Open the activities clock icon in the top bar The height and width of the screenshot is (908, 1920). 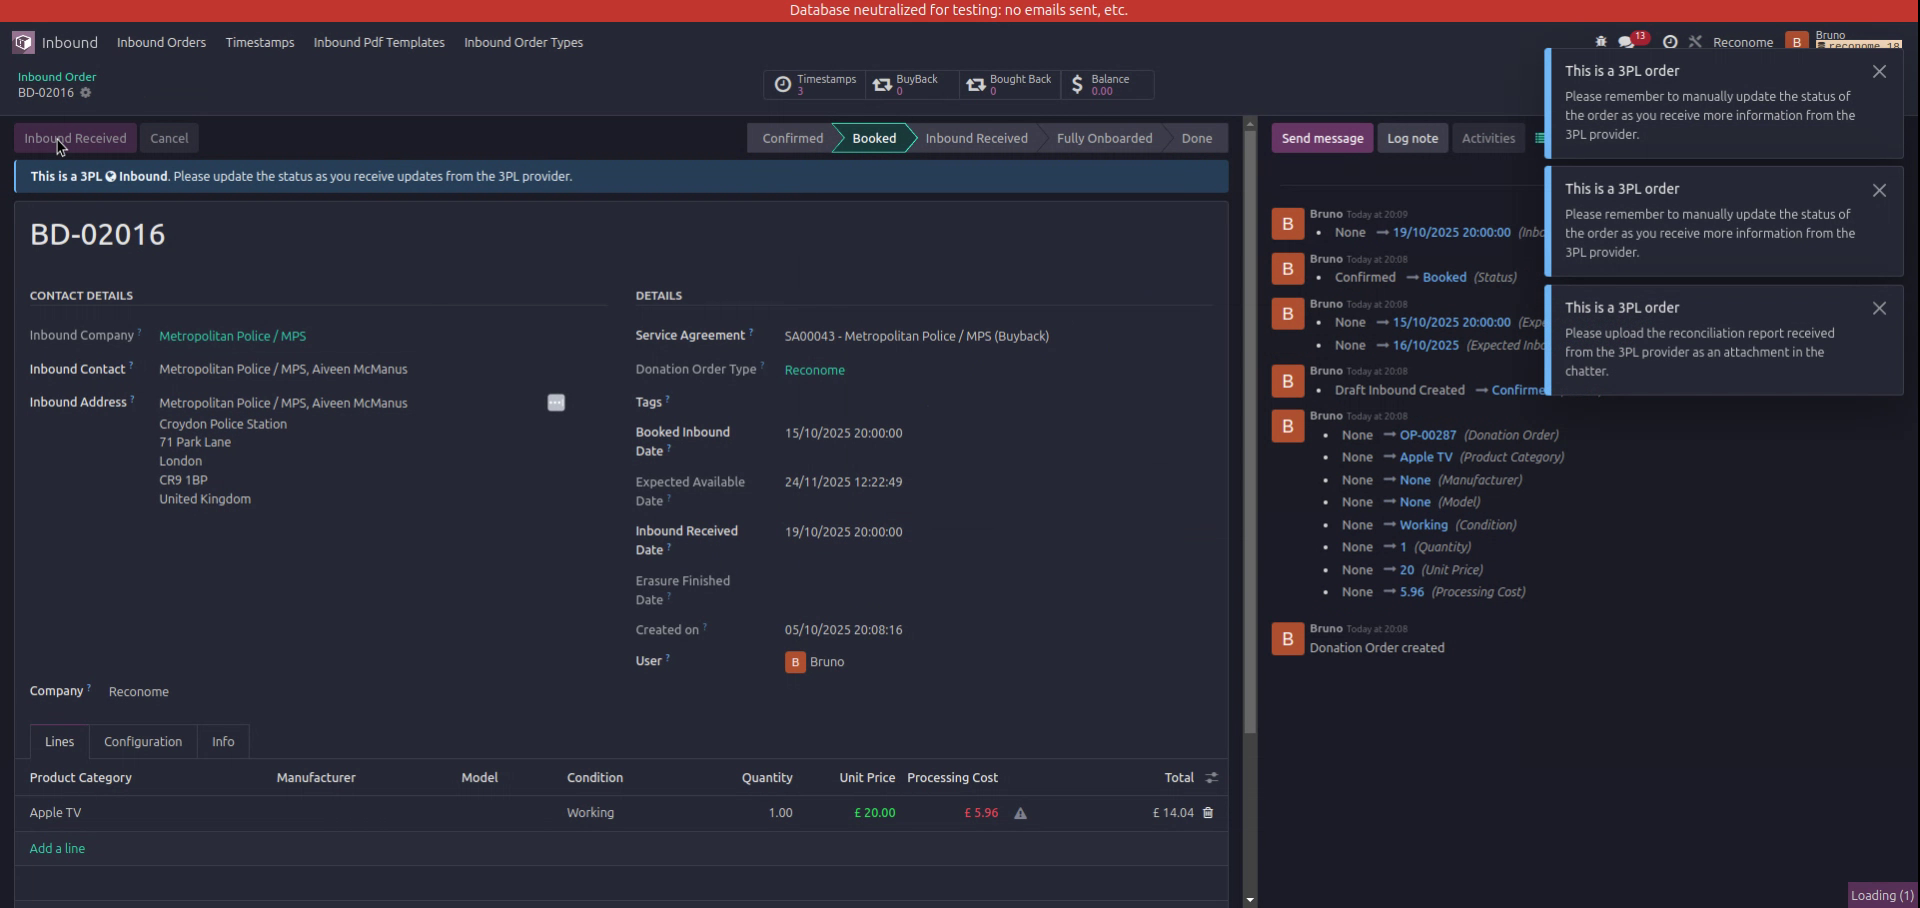click(x=1670, y=41)
